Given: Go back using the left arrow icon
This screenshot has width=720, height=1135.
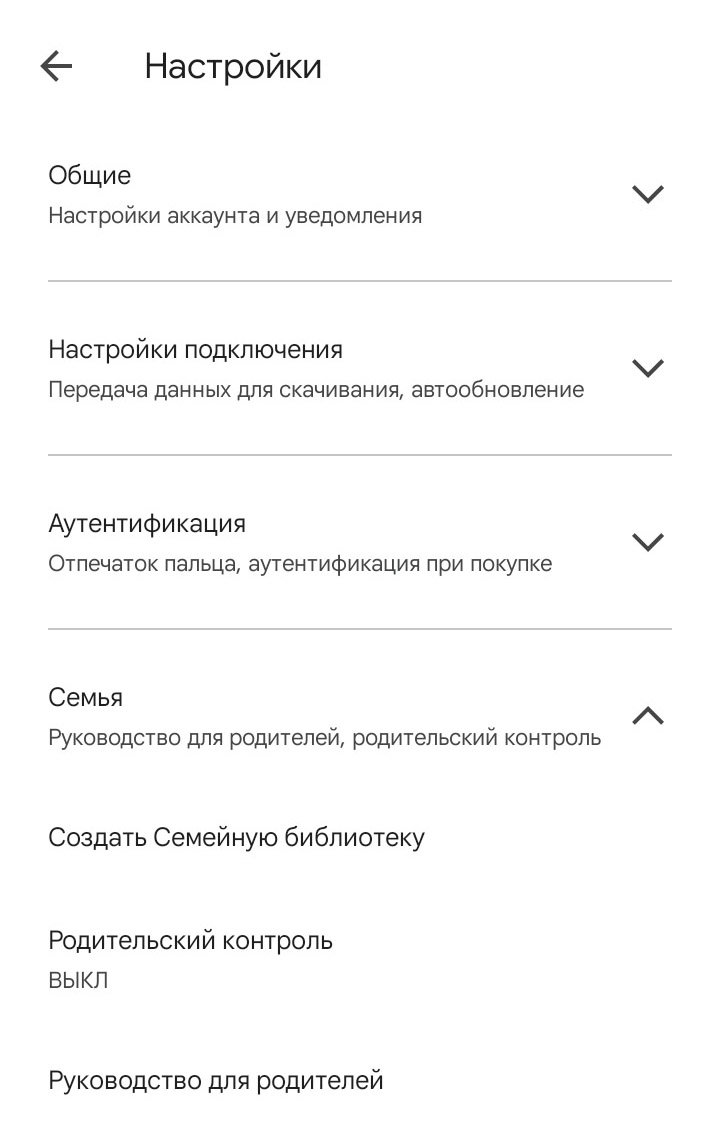Looking at the screenshot, I should coord(56,67).
